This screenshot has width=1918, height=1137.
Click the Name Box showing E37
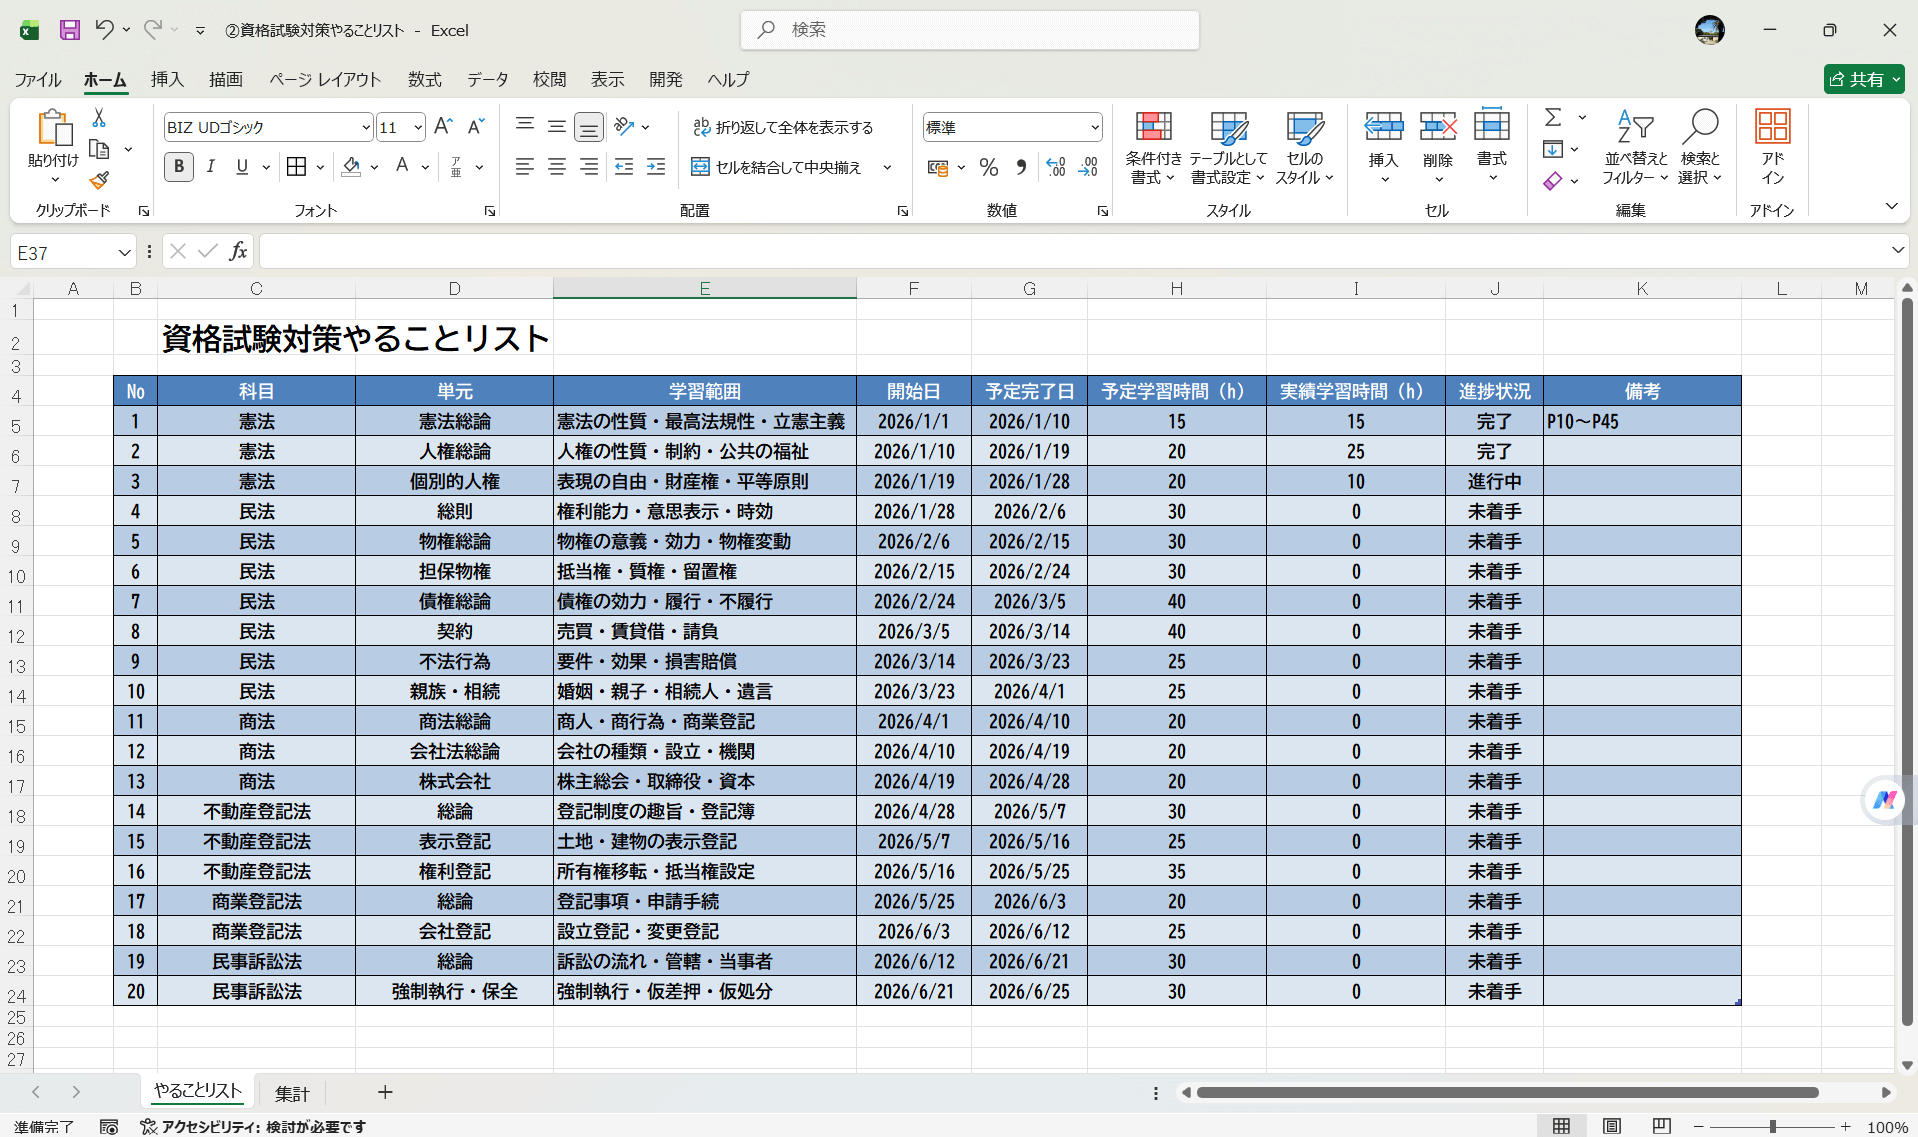[65, 251]
